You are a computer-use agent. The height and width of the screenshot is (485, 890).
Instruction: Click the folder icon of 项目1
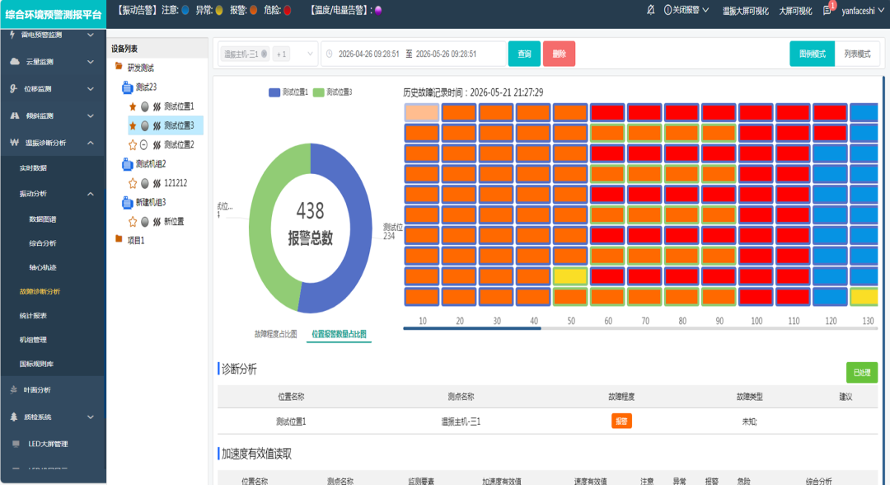coord(119,240)
